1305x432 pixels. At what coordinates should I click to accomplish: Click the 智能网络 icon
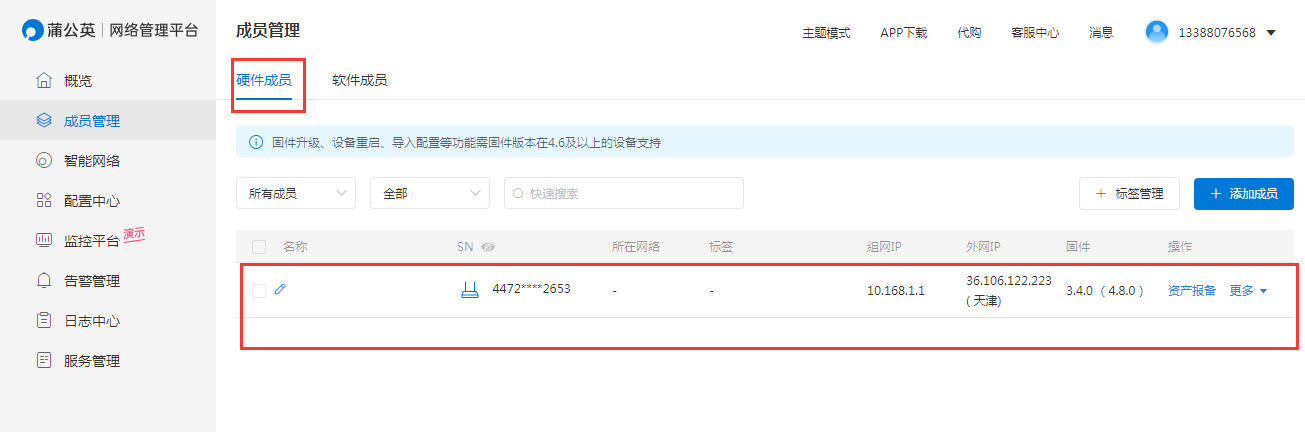pos(43,160)
